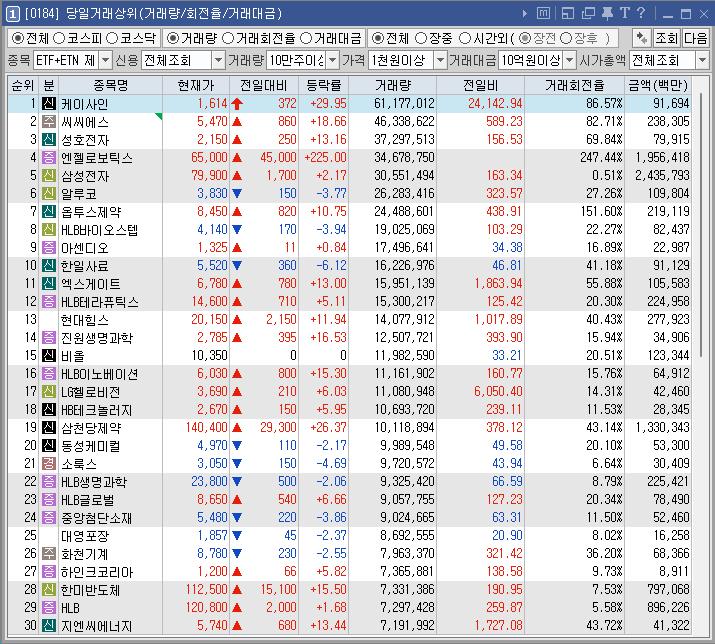Select the 대영포장 stock name
715x644 pixels.
pos(85,536)
